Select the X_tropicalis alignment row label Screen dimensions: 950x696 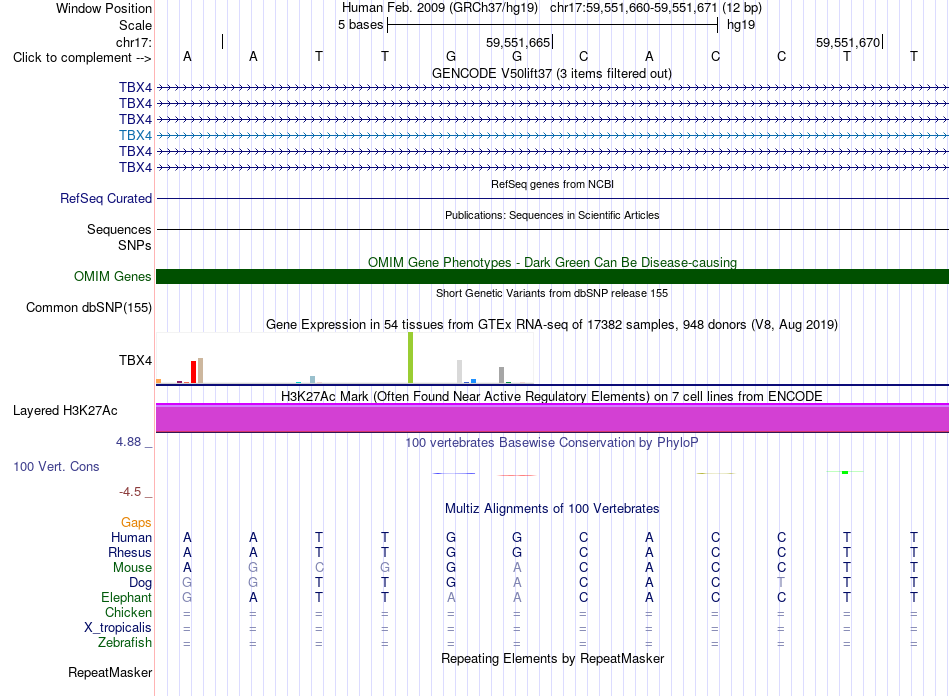(118, 628)
